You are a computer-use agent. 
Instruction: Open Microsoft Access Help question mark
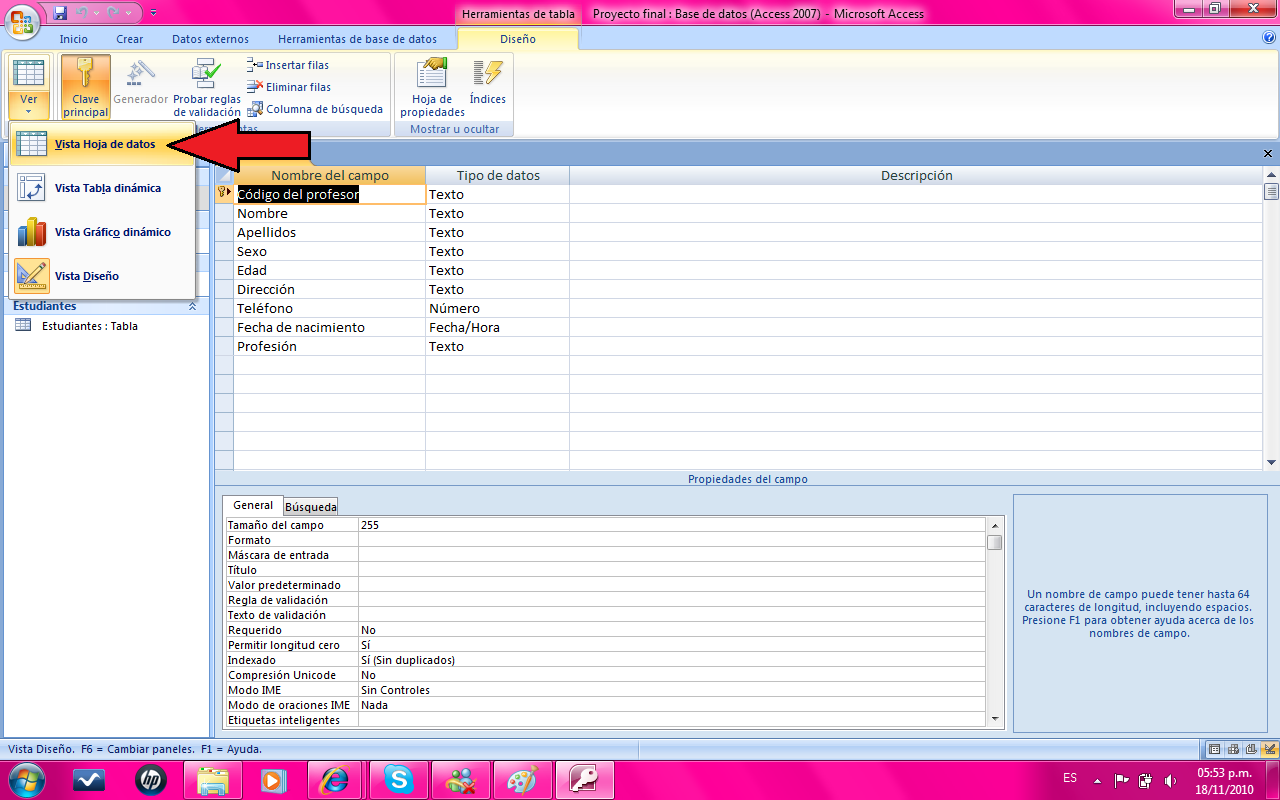click(1269, 38)
